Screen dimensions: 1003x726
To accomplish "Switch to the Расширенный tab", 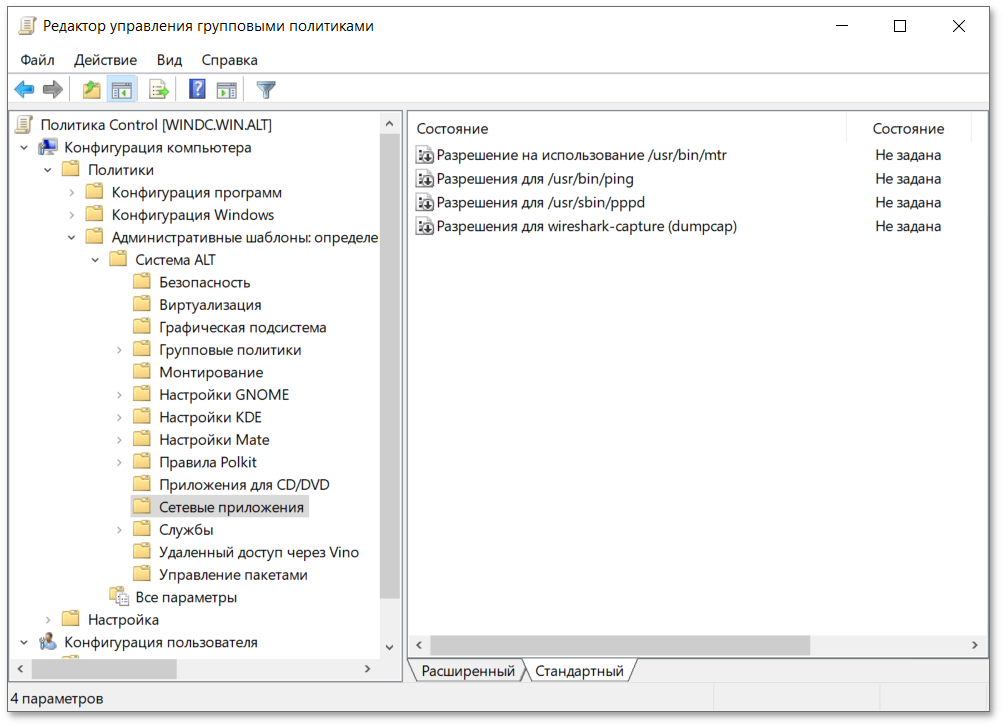I will [467, 671].
